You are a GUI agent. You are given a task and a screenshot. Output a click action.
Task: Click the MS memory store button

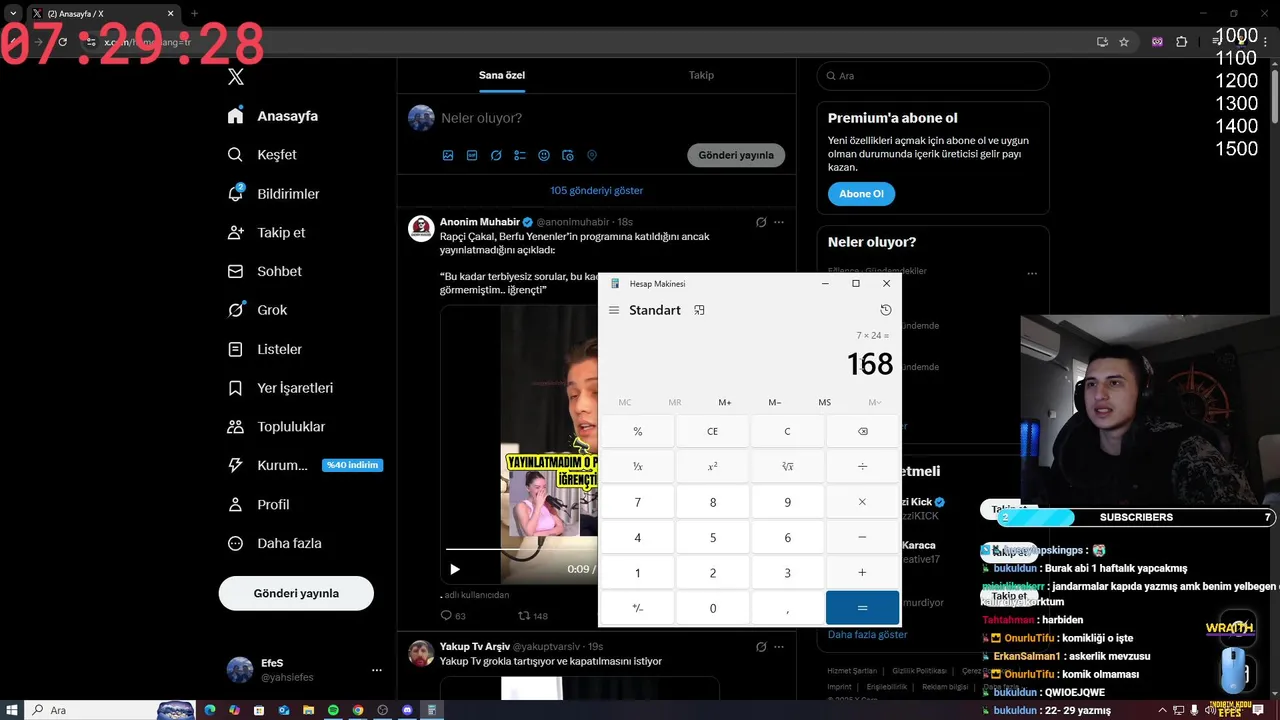tap(825, 402)
